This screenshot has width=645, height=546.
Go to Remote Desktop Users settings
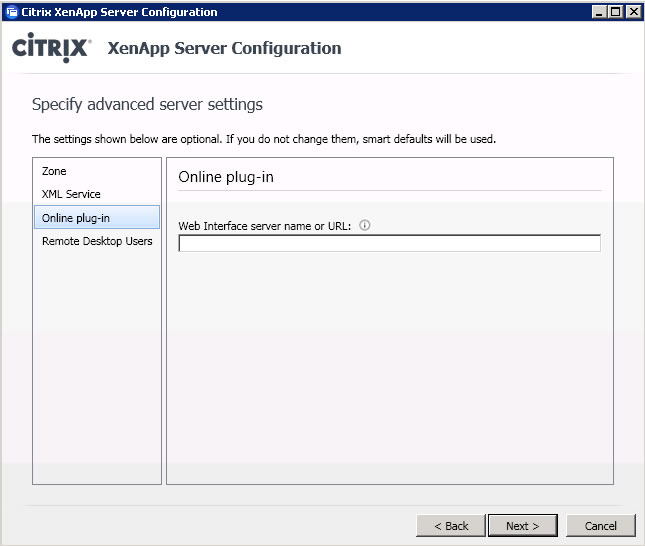(96, 241)
